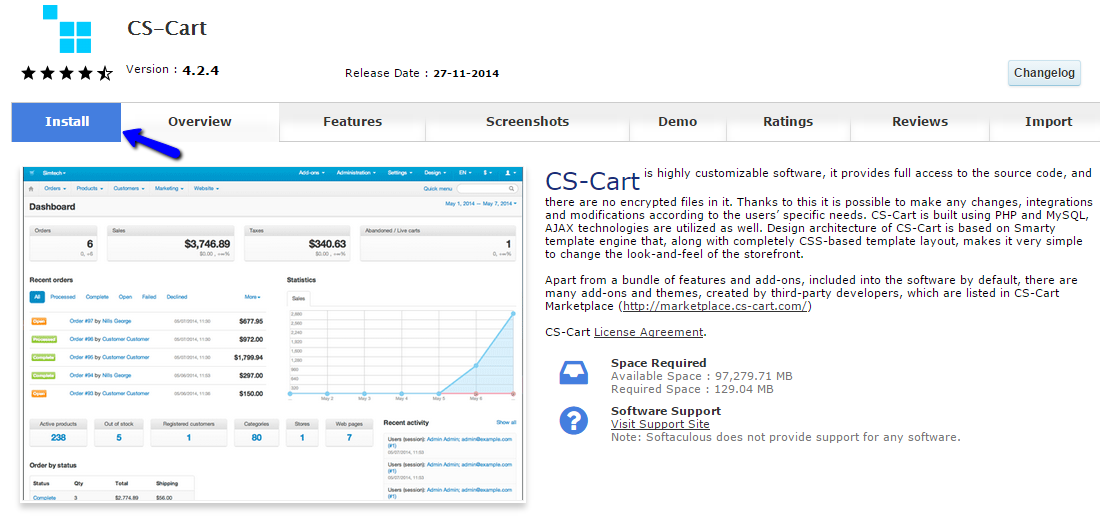Click the 'CS-Cart' title next to the logo
1100x517 pixels.
pyautogui.click(x=167, y=29)
